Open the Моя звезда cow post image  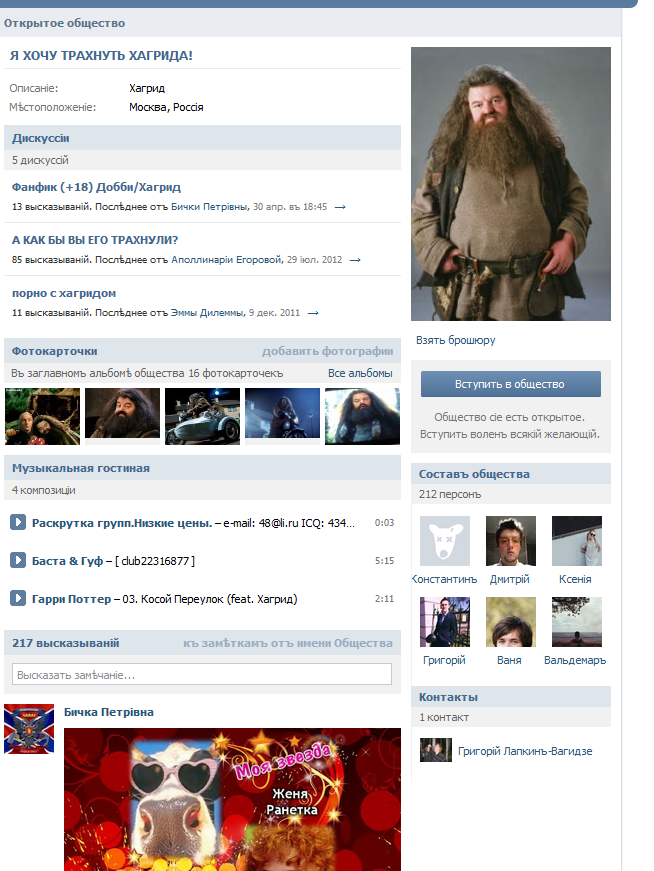coord(232,799)
